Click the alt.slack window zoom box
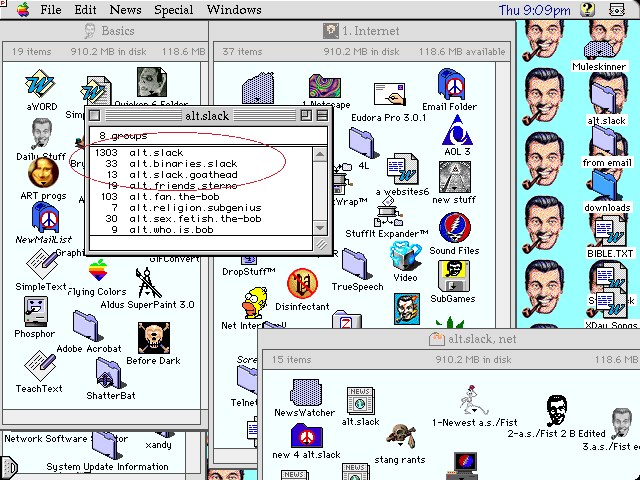Image resolution: width=640 pixels, height=480 pixels. pos(306,116)
